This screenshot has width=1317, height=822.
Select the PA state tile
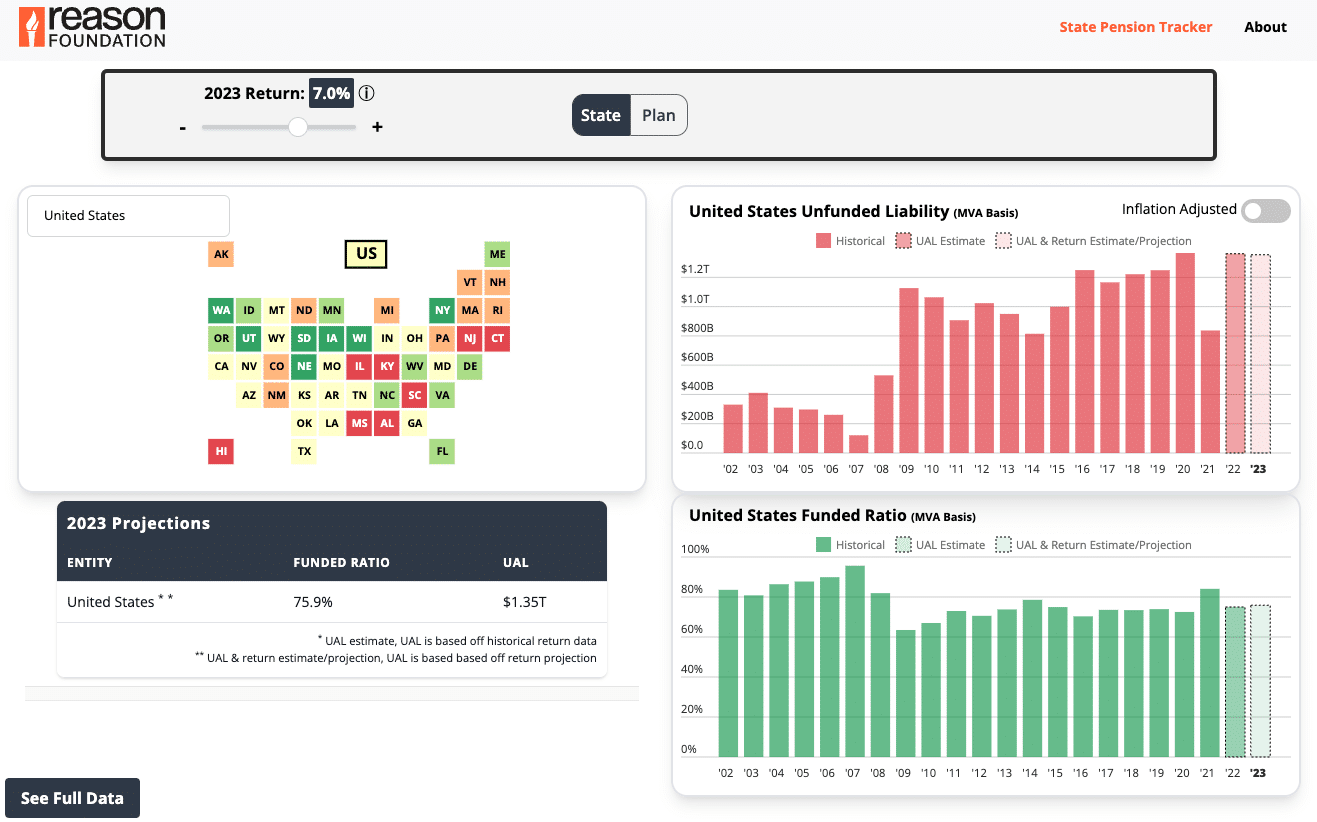click(442, 338)
